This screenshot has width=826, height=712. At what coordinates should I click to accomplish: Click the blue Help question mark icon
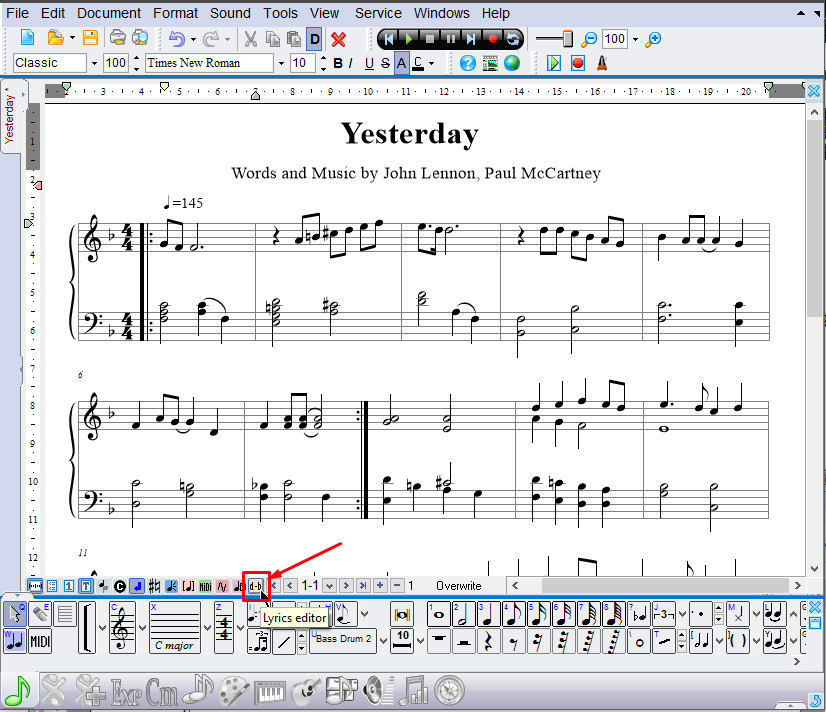tap(467, 63)
